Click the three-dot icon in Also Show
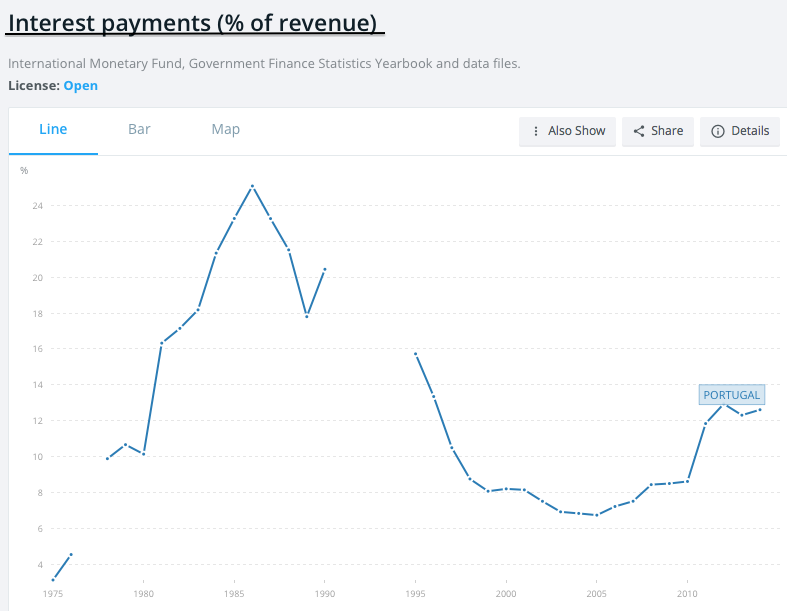The width and height of the screenshot is (787, 611). [x=536, y=131]
